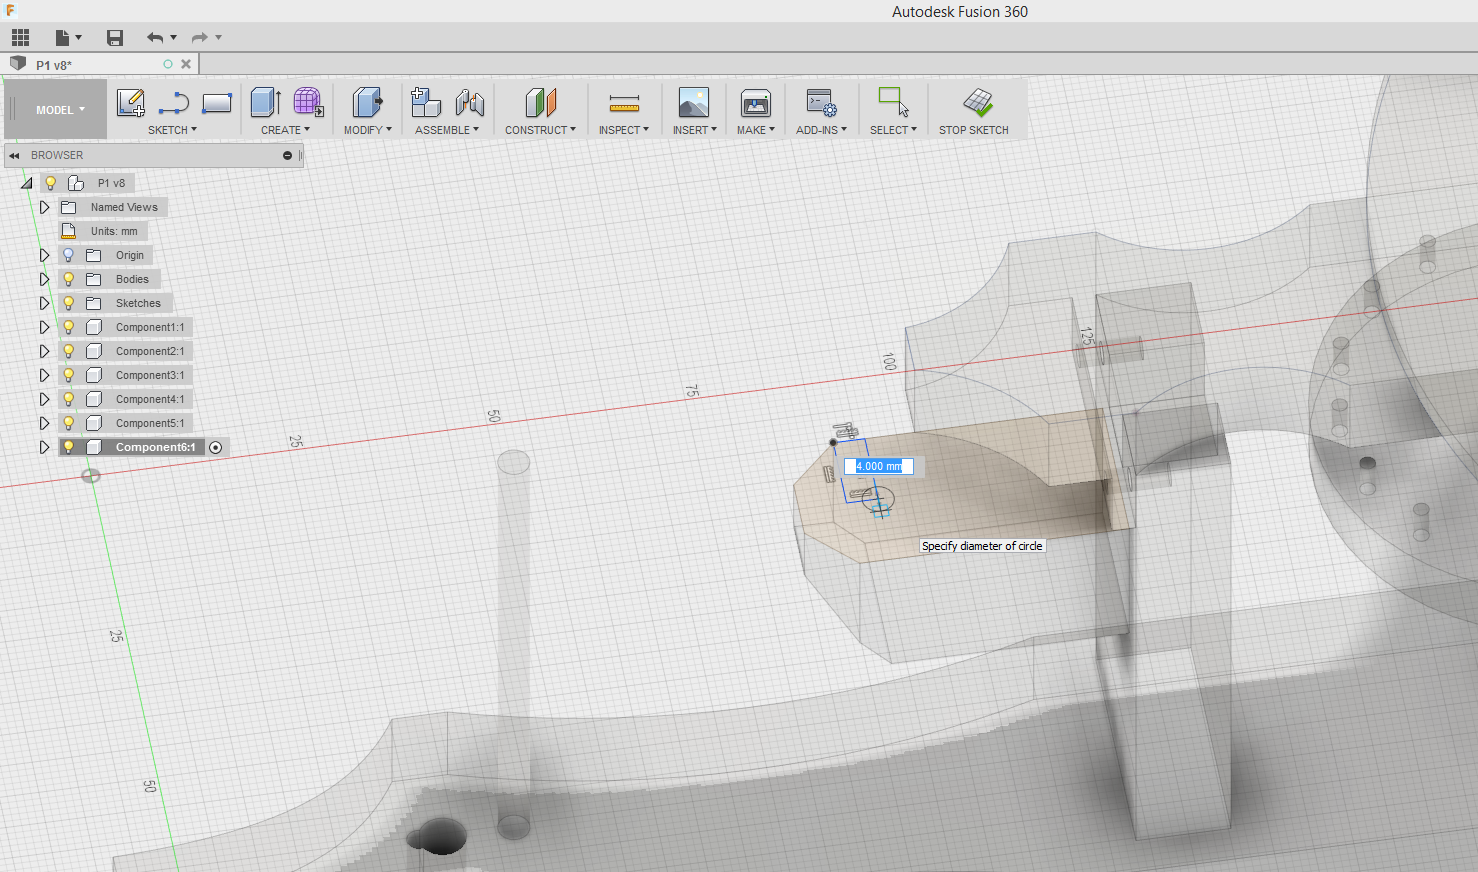Open the SKETCH menu

tap(172, 130)
